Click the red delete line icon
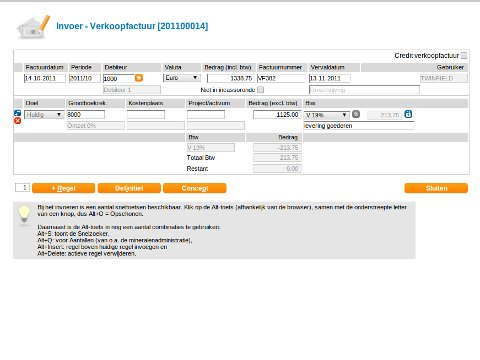The image size is (480, 360). coord(18,121)
